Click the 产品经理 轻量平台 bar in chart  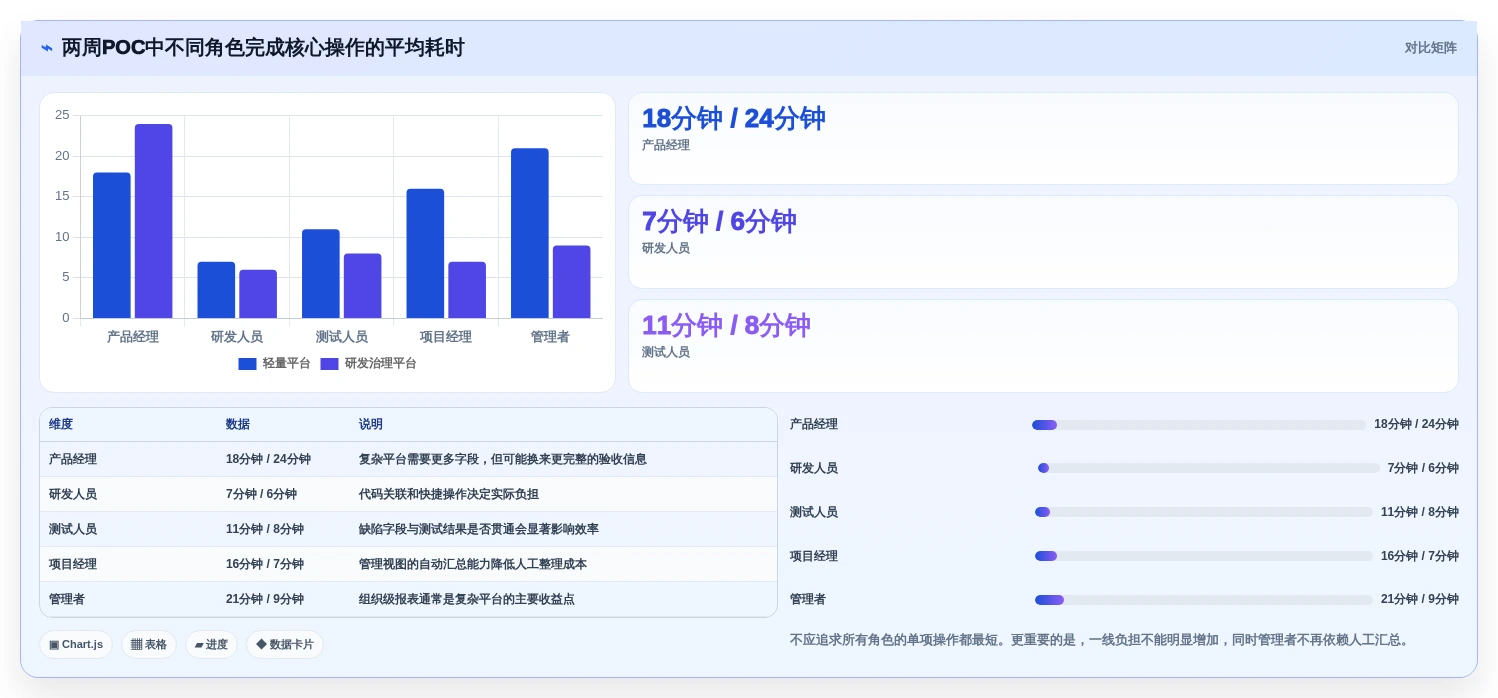(x=112, y=246)
